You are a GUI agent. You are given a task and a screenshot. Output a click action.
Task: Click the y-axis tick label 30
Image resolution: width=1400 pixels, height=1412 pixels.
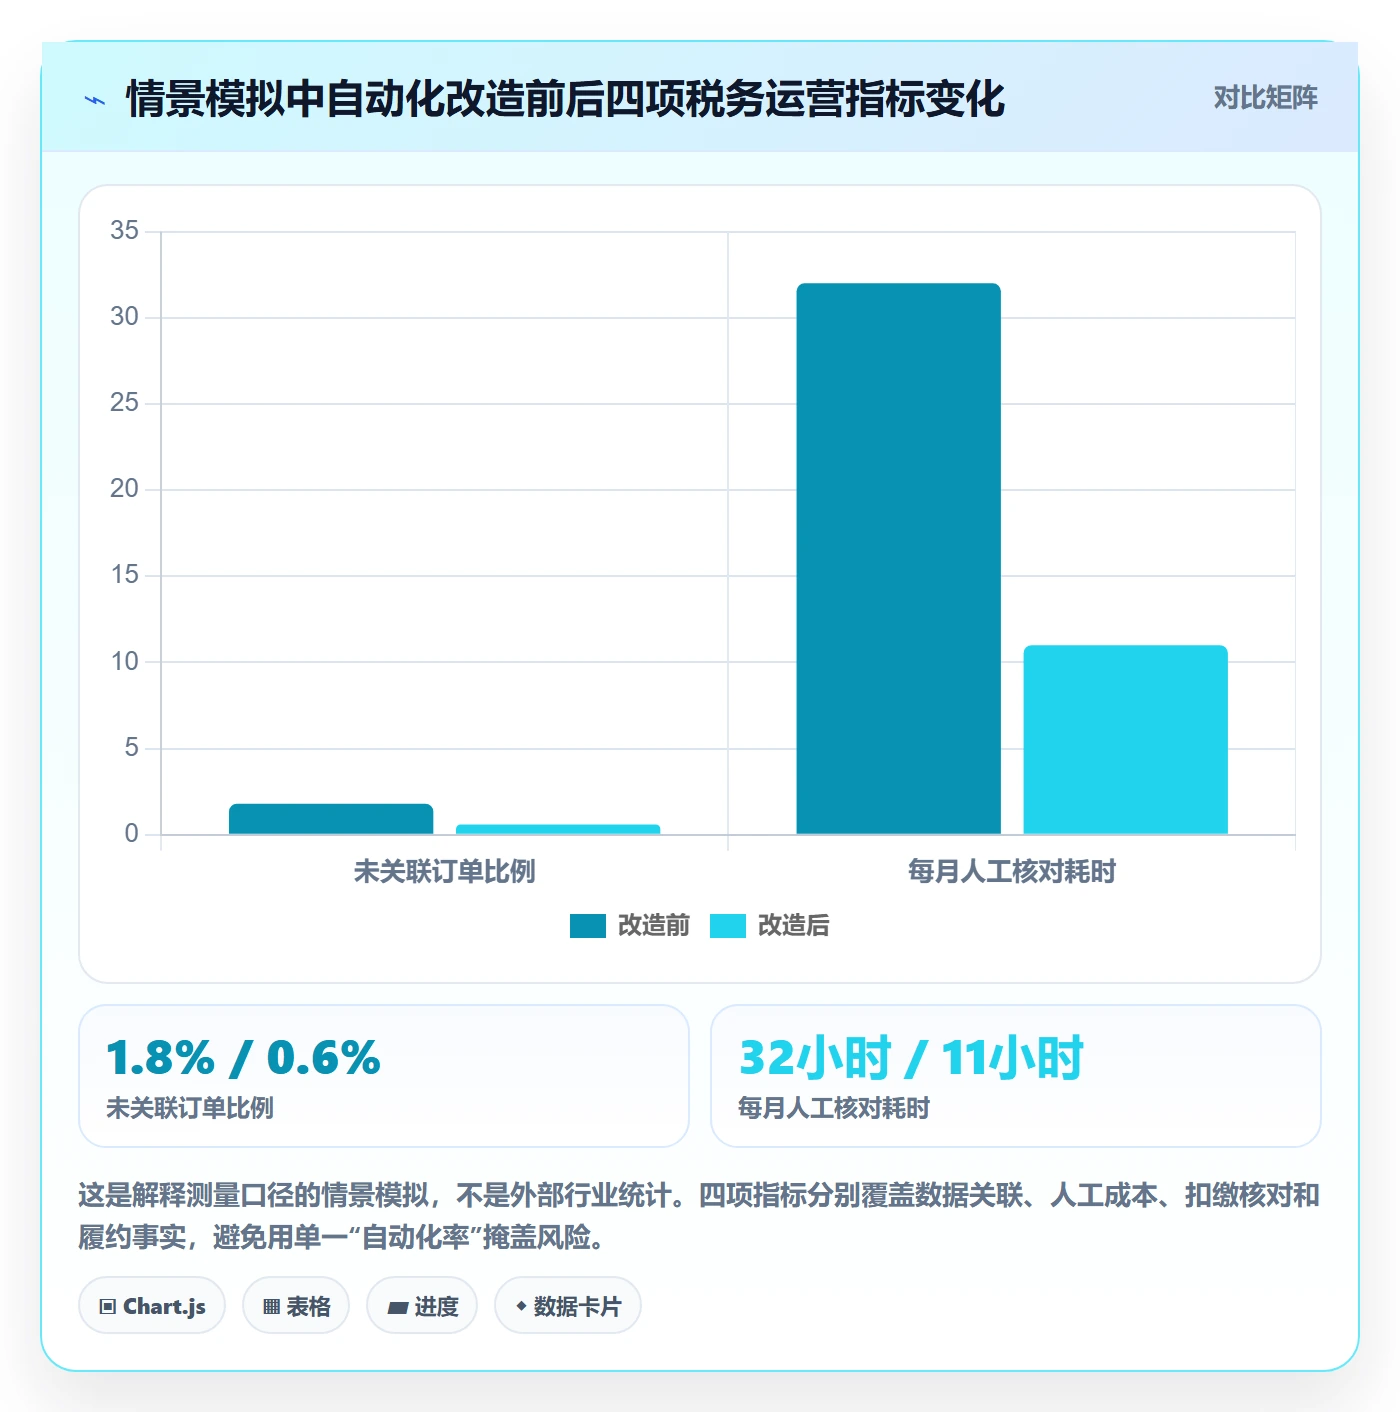pos(125,317)
